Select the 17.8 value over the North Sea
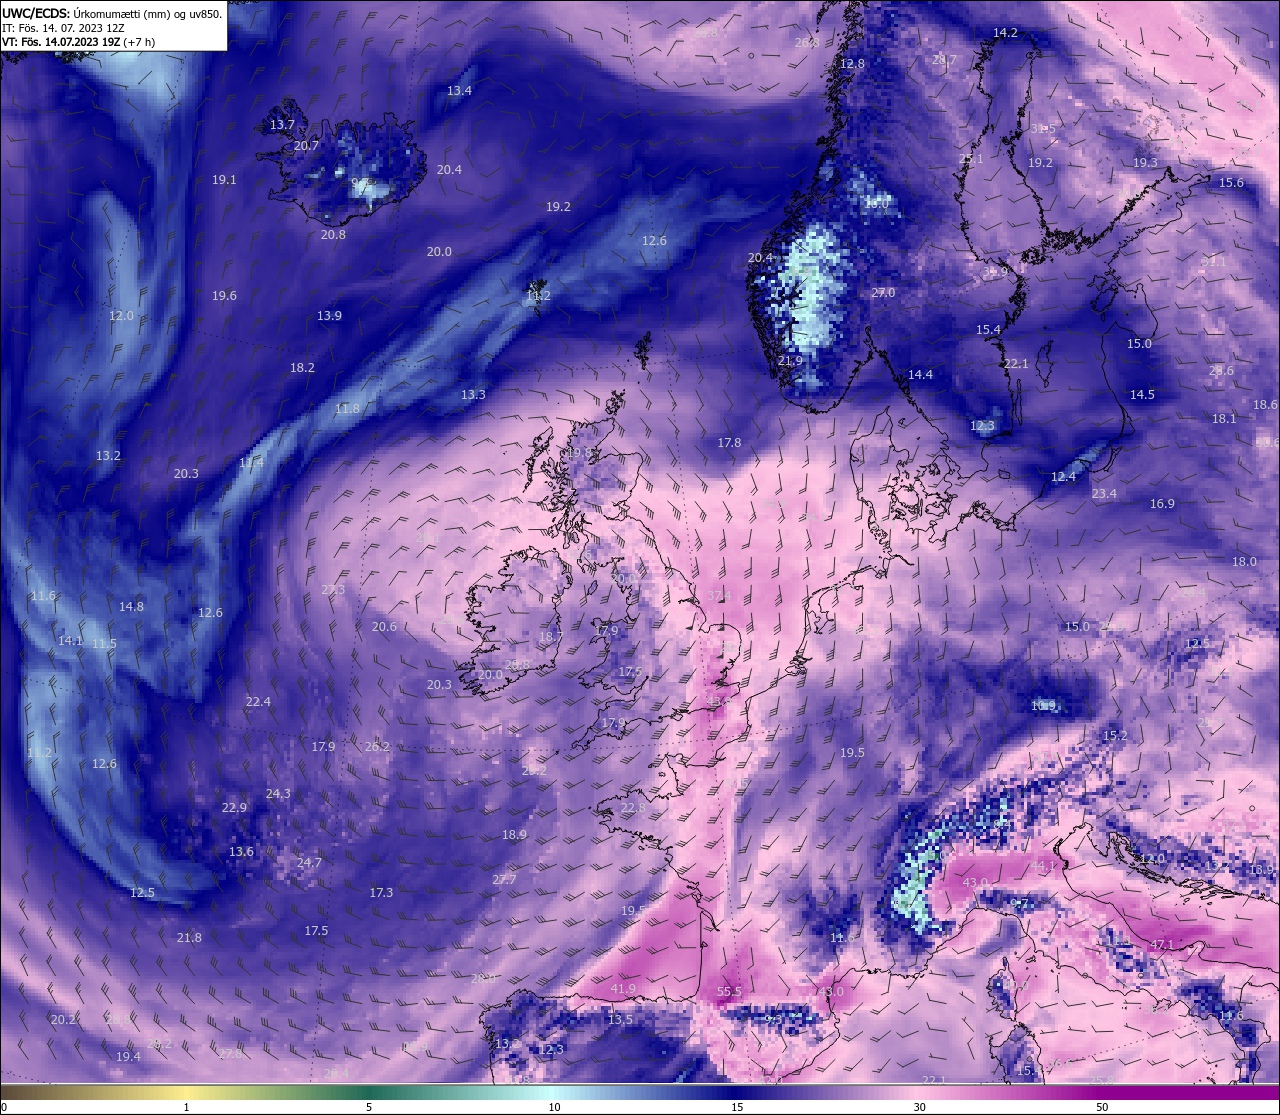This screenshot has width=1280, height=1115. click(729, 443)
